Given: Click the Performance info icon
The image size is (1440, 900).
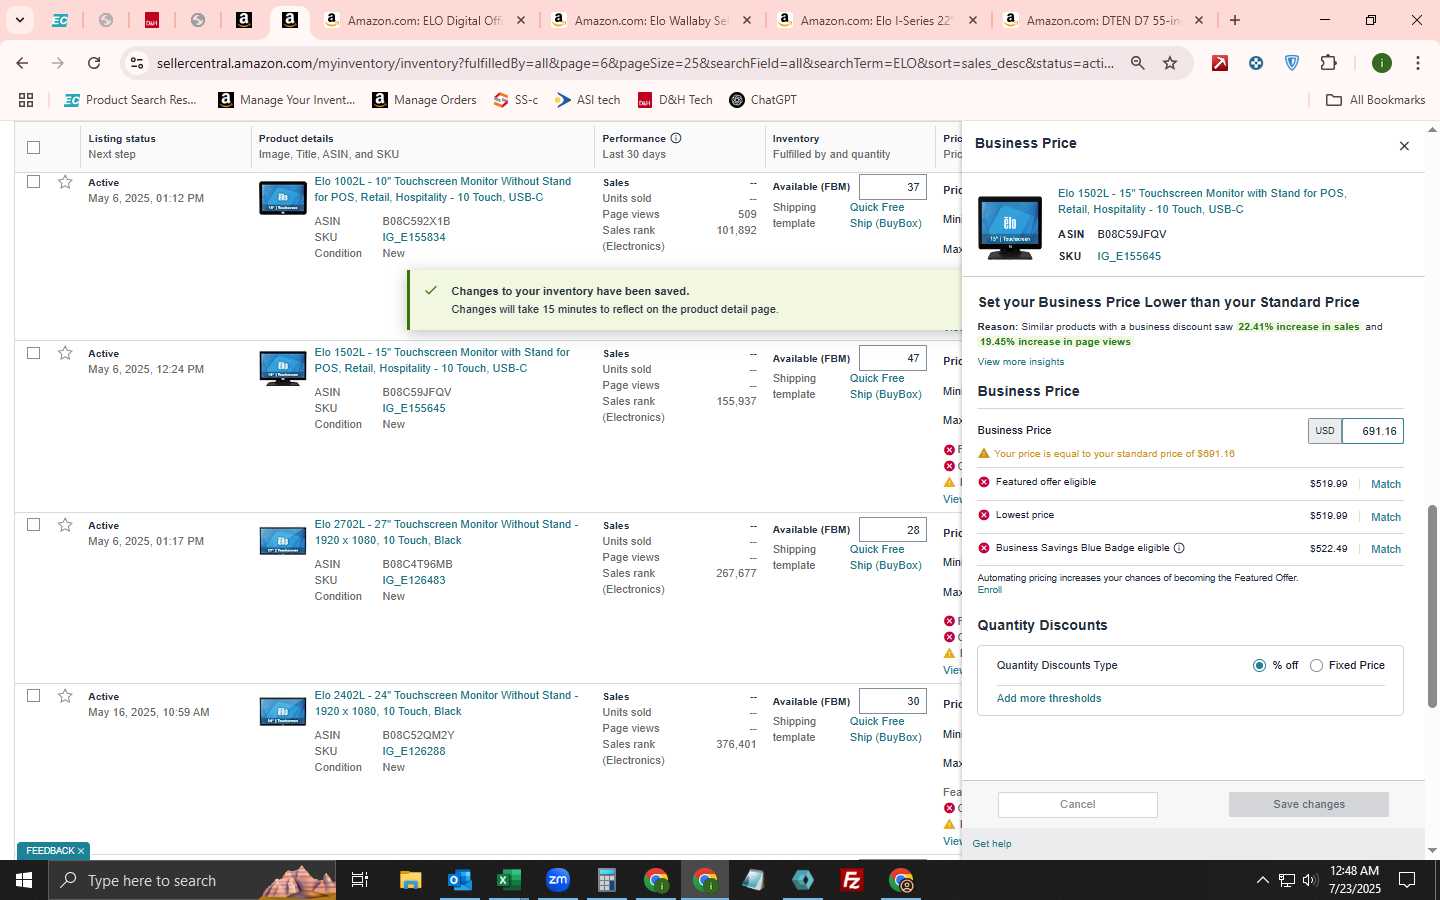Looking at the screenshot, I should [x=676, y=138].
